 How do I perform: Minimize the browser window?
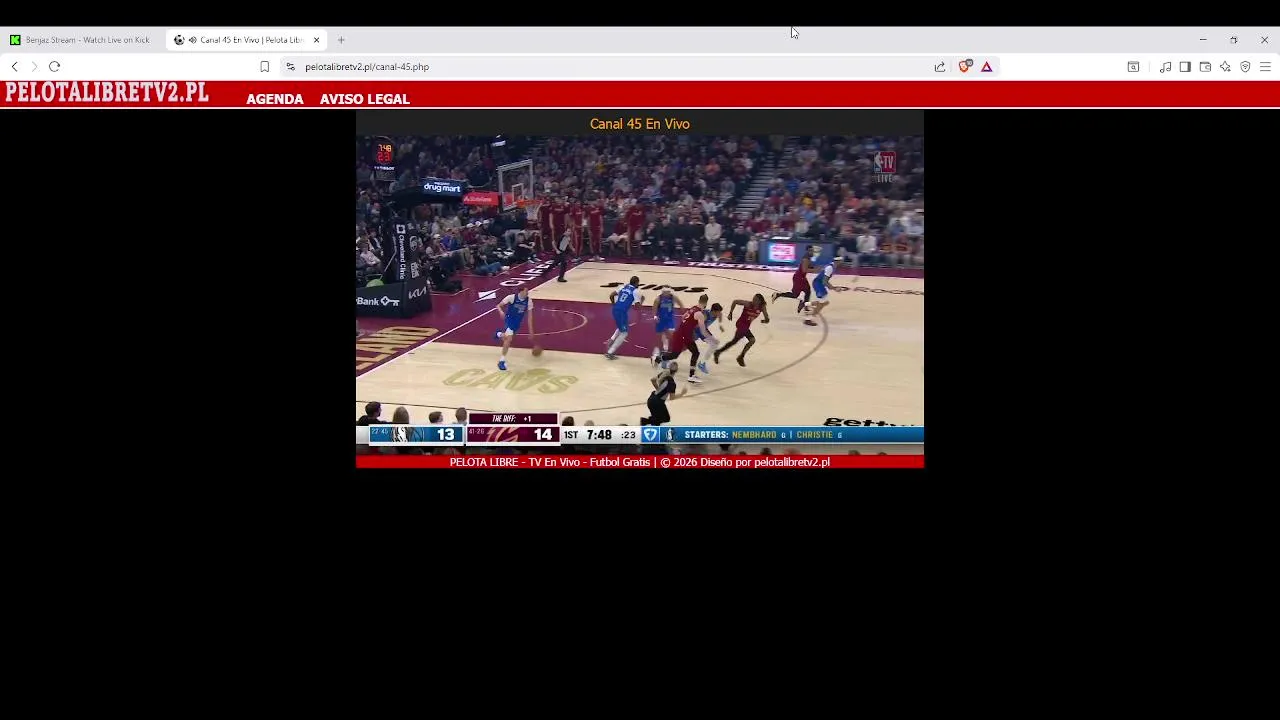(1203, 40)
